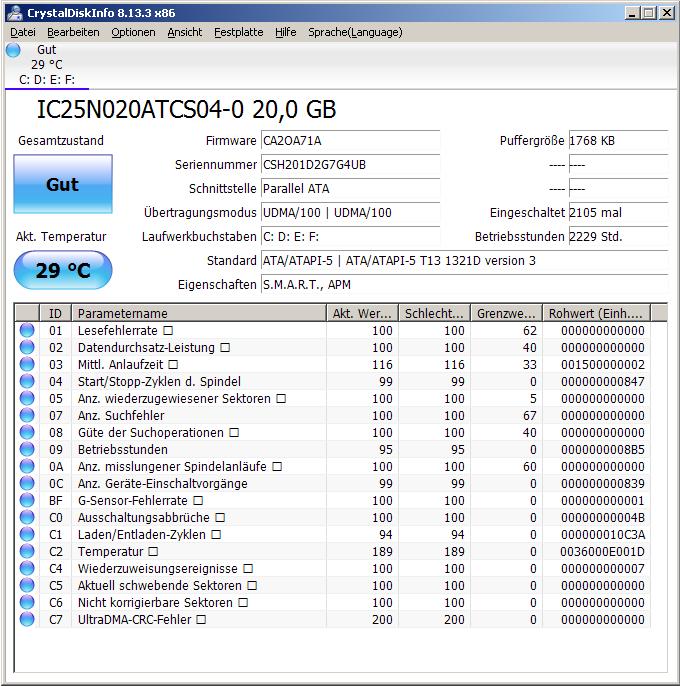The width and height of the screenshot is (680, 686).
Task: Click status orb for G-Sensor-Fehlerrate row
Action: (x=27, y=500)
